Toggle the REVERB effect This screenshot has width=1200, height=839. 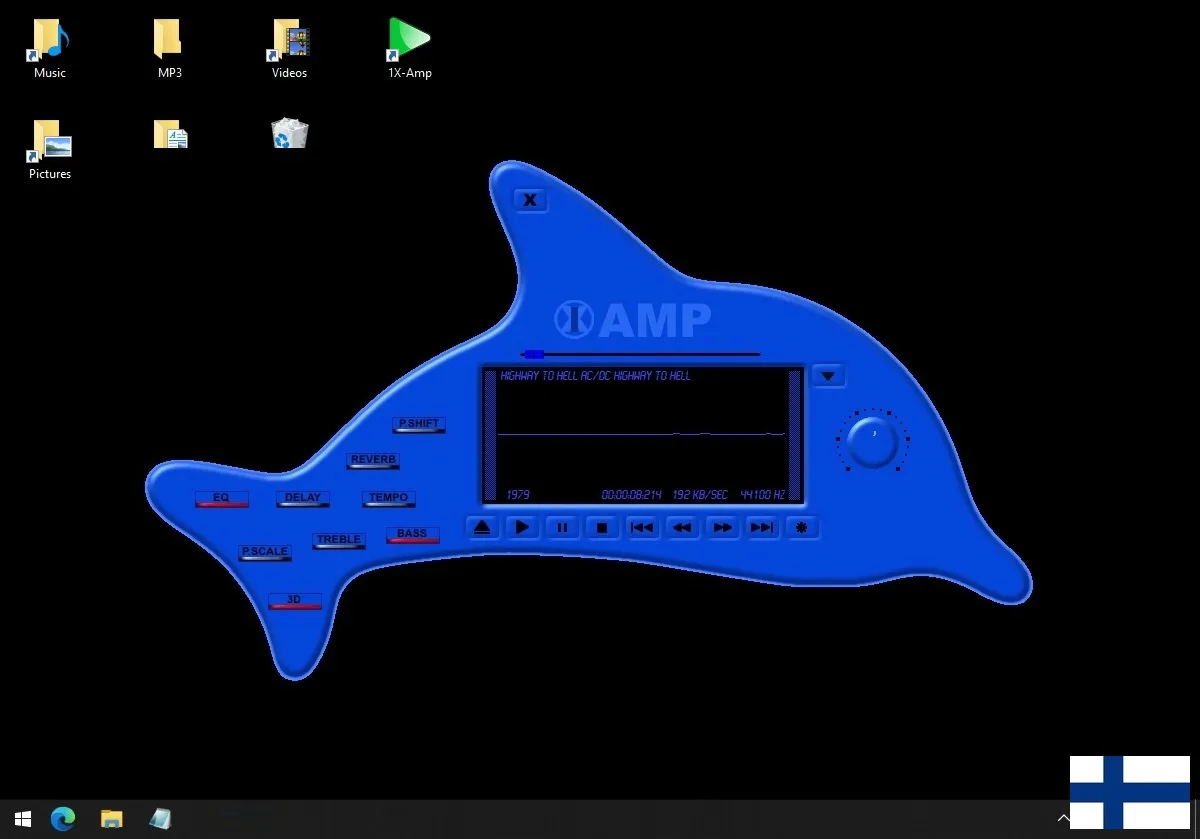373,460
